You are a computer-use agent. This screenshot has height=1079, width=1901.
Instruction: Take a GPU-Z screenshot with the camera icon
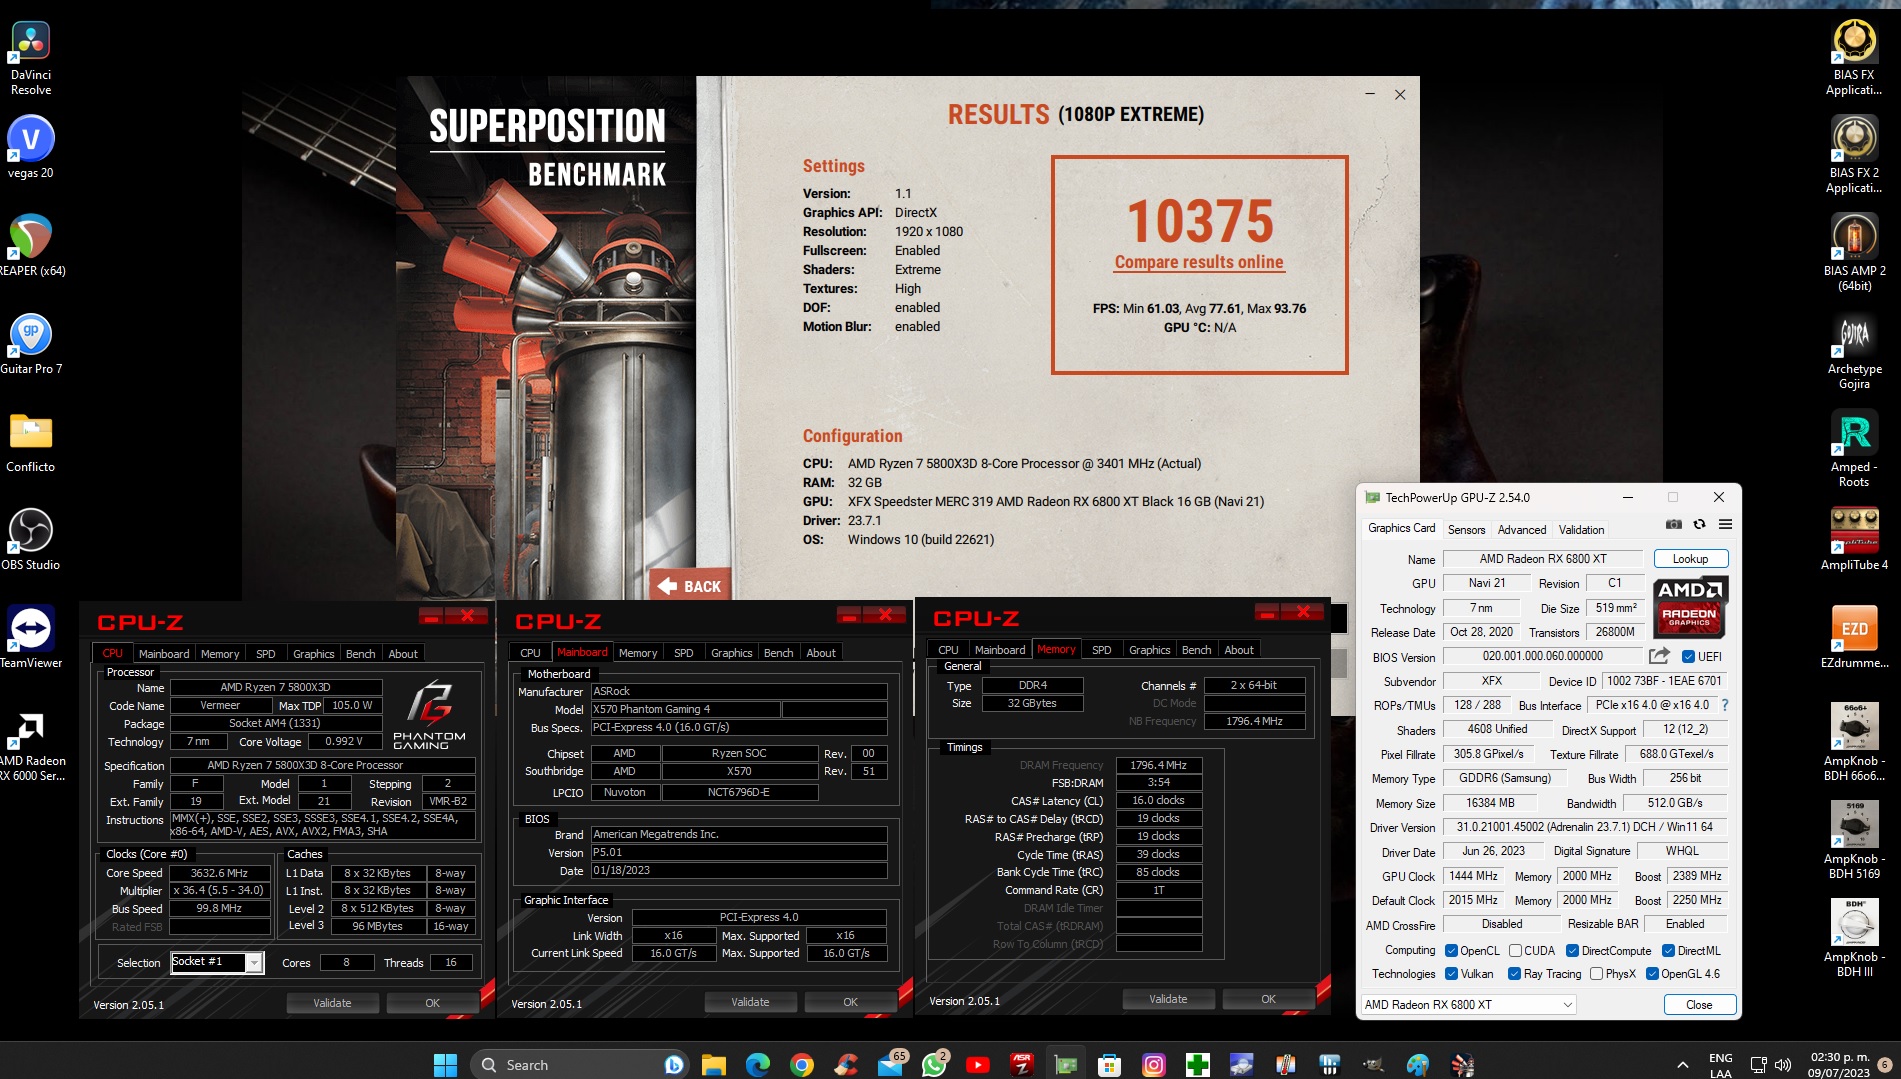pyautogui.click(x=1674, y=525)
